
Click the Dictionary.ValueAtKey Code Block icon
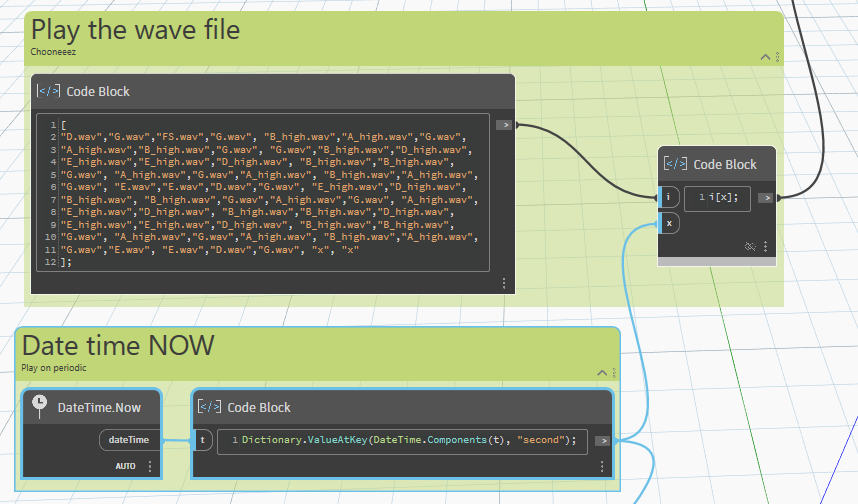(x=209, y=407)
